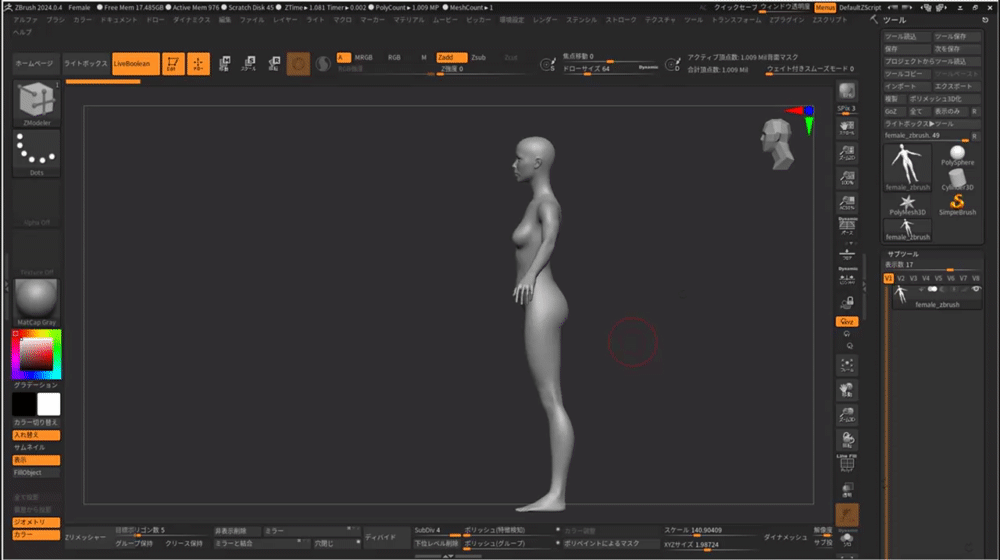Click the ディバイド (Divide) button

(386, 537)
